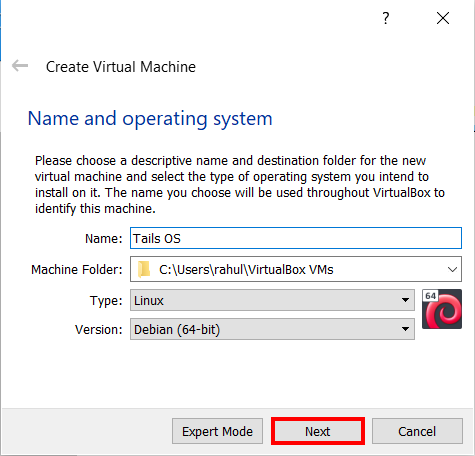This screenshot has width=475, height=456.
Task: Click the 'Name and operating system' heading
Action: tap(150, 119)
